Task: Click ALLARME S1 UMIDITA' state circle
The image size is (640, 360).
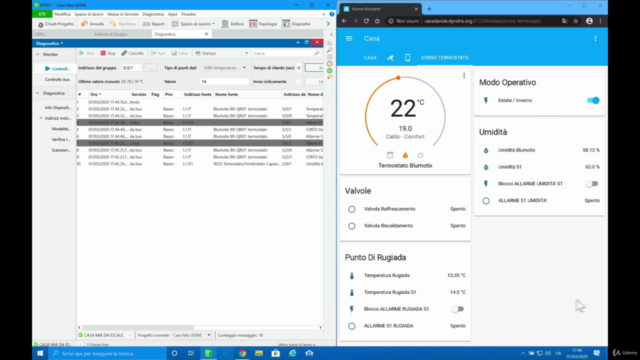Action: coord(486,200)
